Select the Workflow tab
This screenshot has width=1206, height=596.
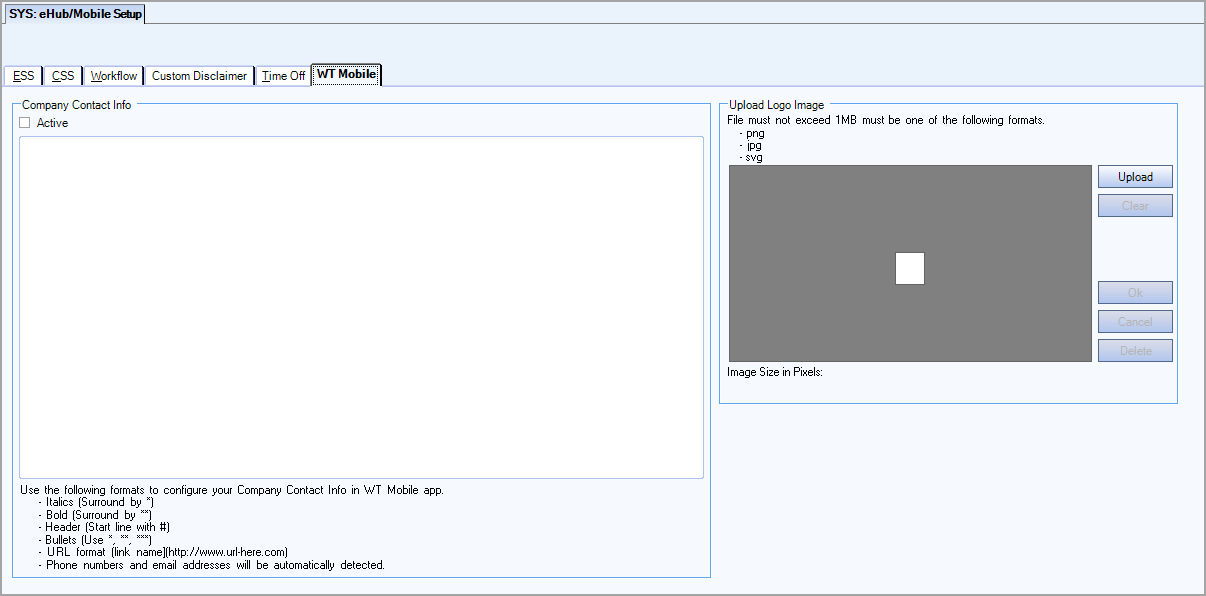tap(112, 75)
